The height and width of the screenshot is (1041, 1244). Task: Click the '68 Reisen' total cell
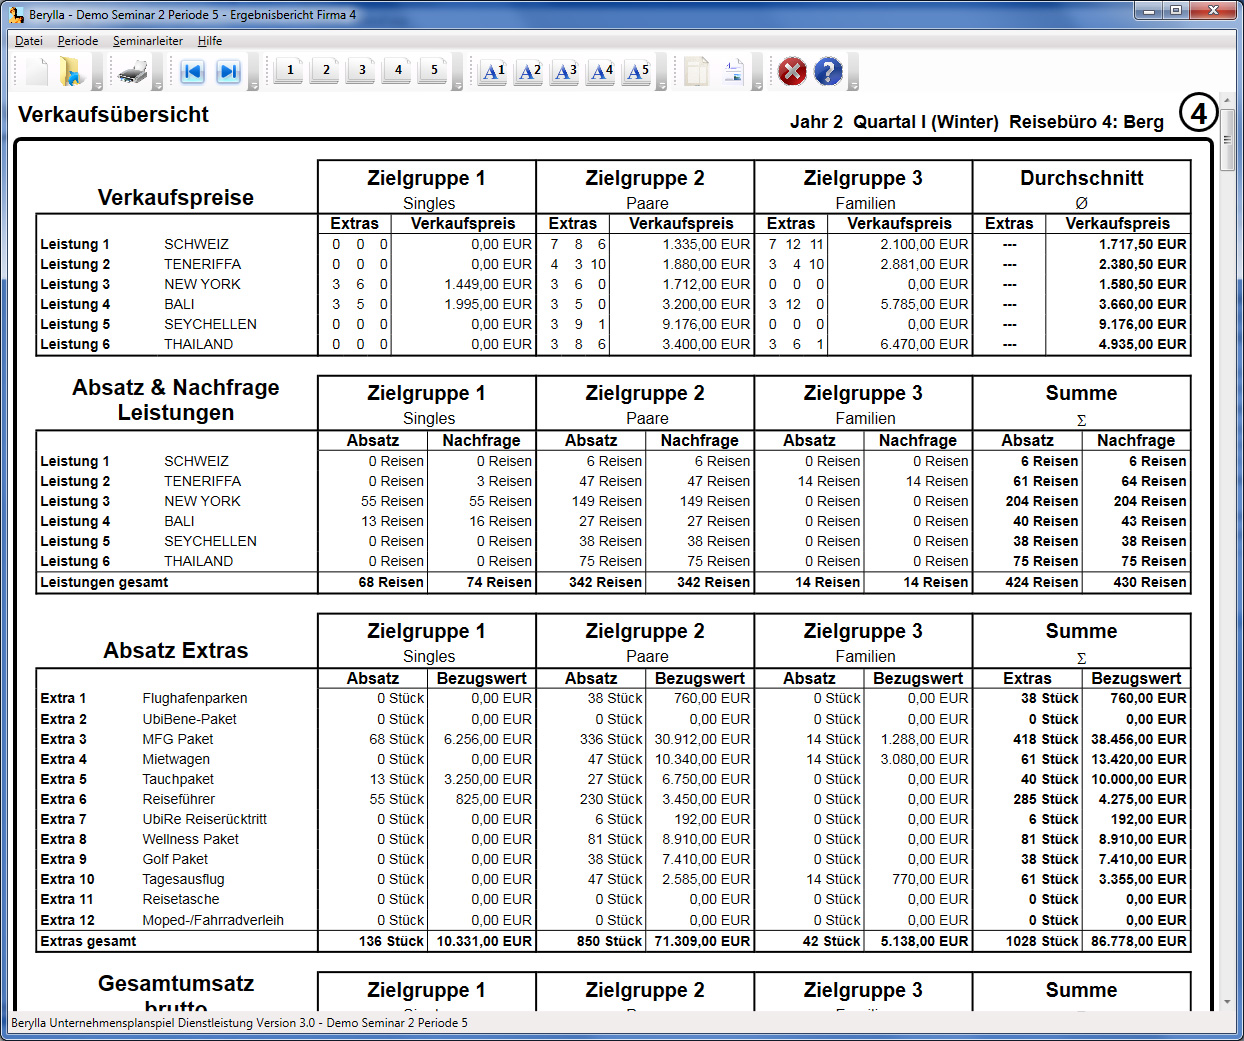click(391, 582)
